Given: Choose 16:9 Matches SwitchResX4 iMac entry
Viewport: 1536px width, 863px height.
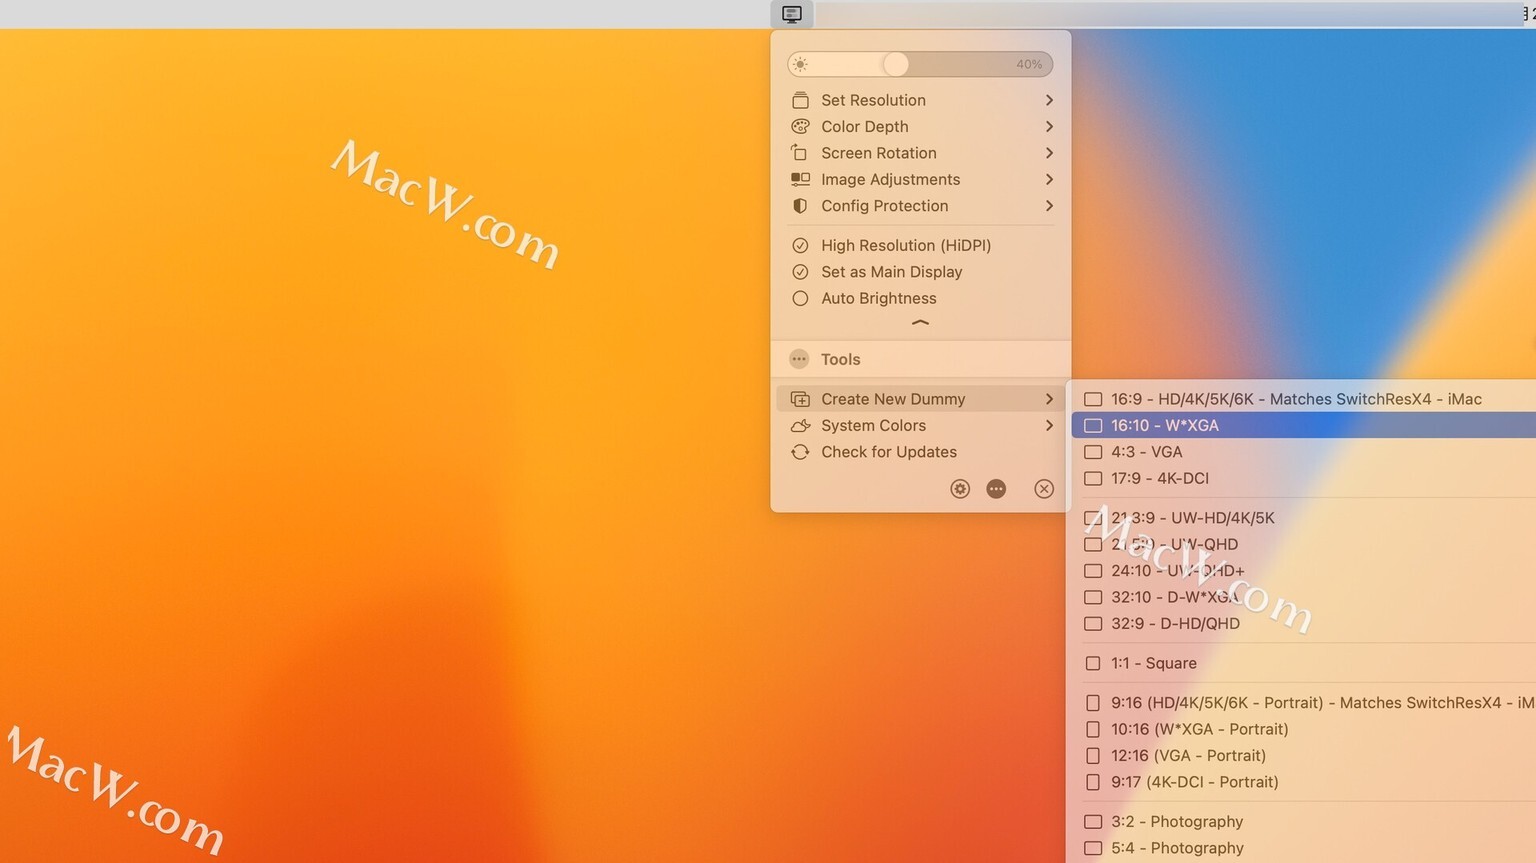Looking at the screenshot, I should 1304,399.
